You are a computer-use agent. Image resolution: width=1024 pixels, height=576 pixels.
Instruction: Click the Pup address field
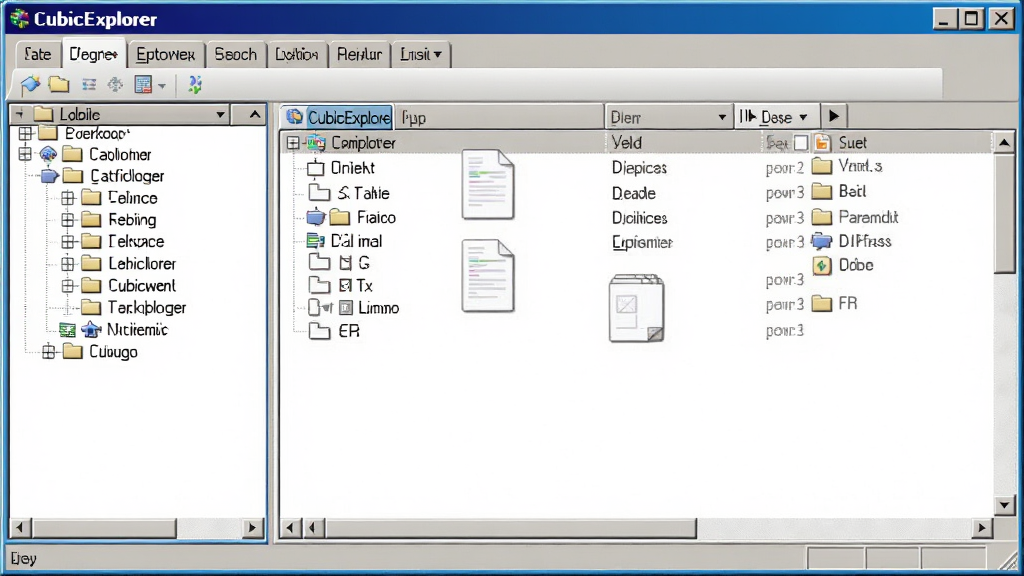pyautogui.click(x=500, y=118)
